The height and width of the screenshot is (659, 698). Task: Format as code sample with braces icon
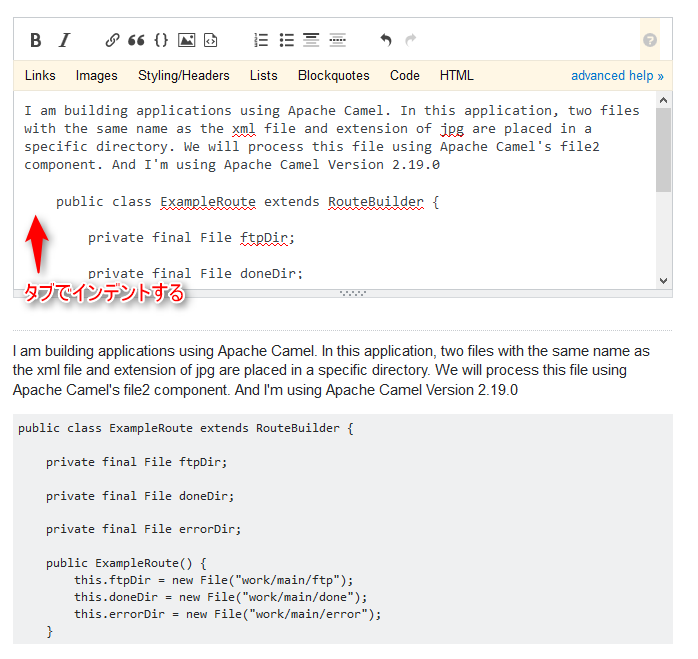[x=161, y=40]
